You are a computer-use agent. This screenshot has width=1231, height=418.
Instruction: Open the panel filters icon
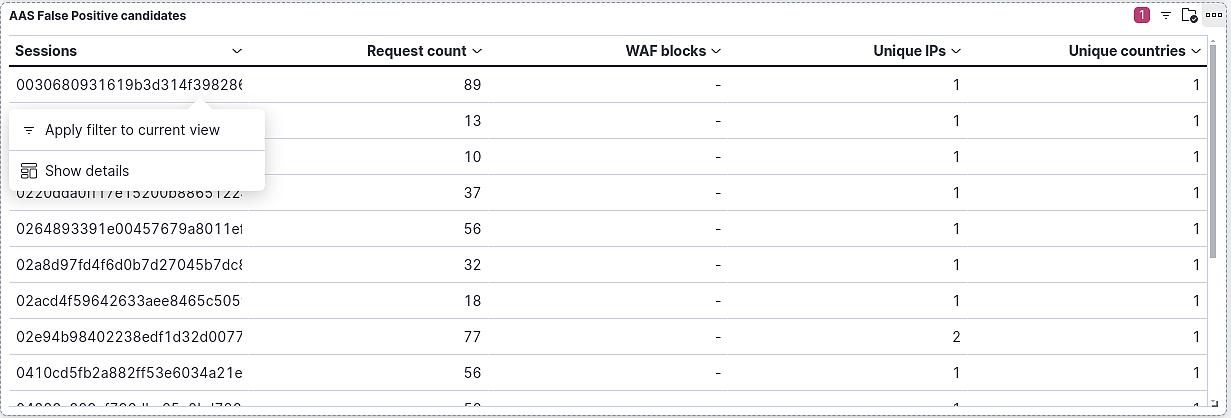tap(1166, 16)
